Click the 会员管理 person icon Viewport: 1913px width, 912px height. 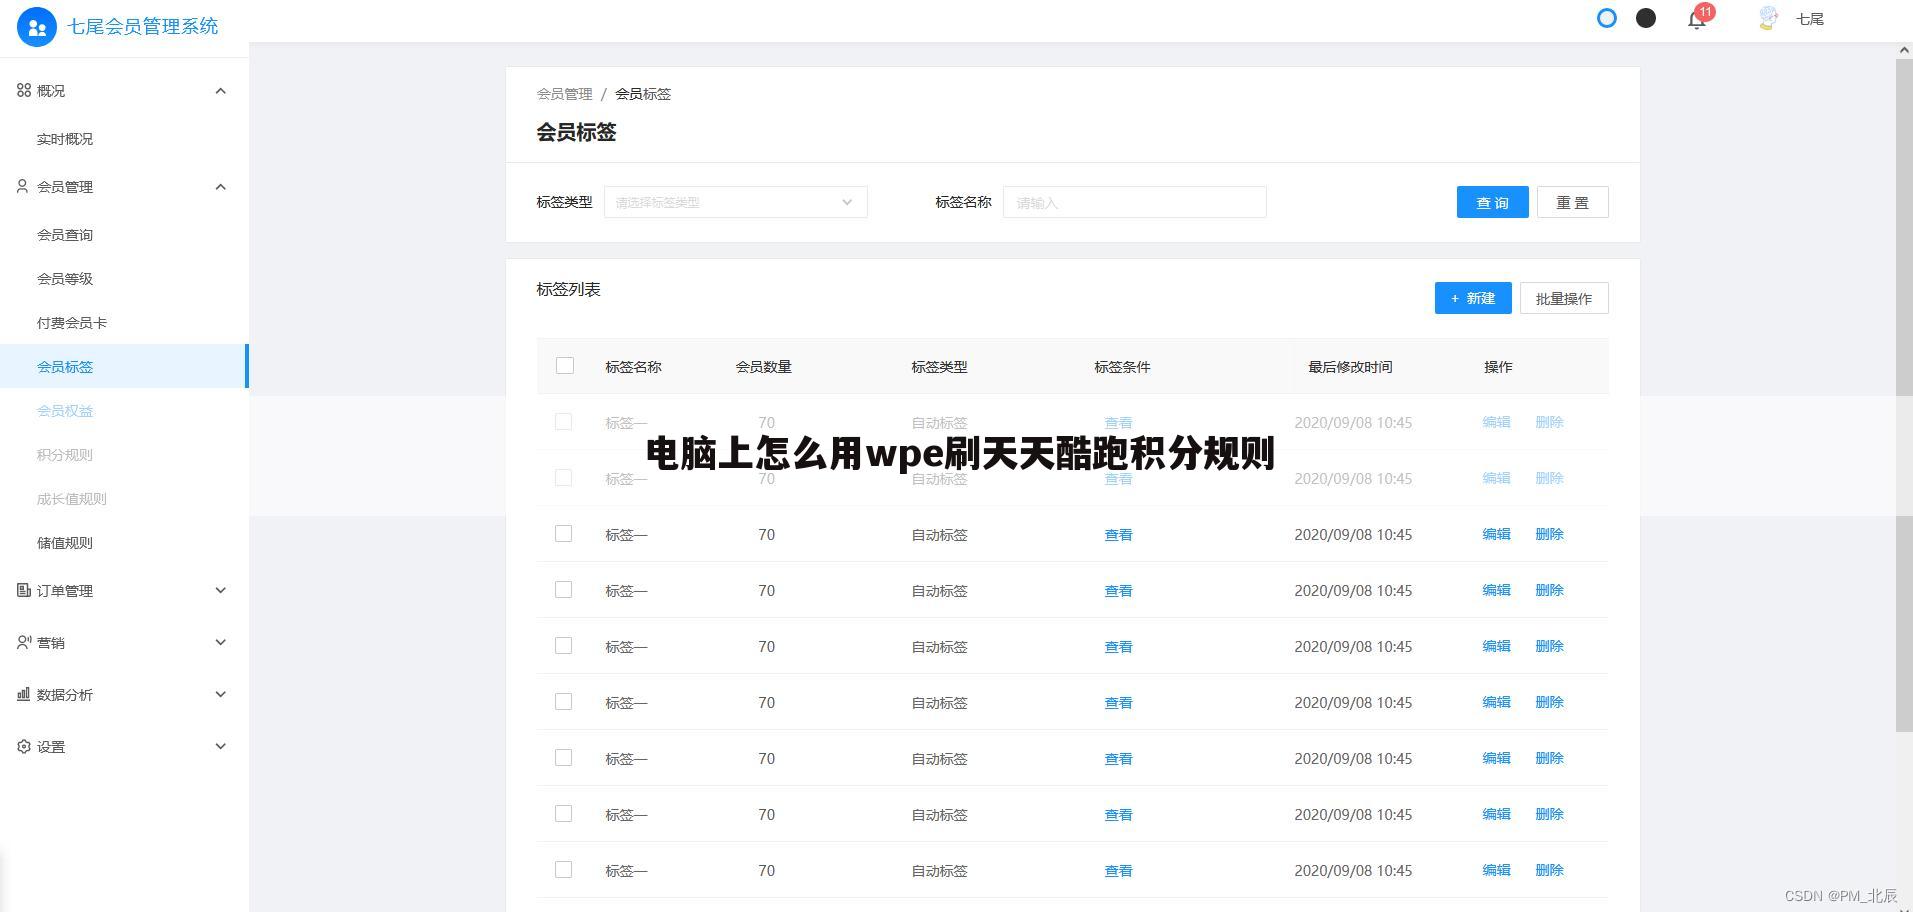tap(23, 186)
